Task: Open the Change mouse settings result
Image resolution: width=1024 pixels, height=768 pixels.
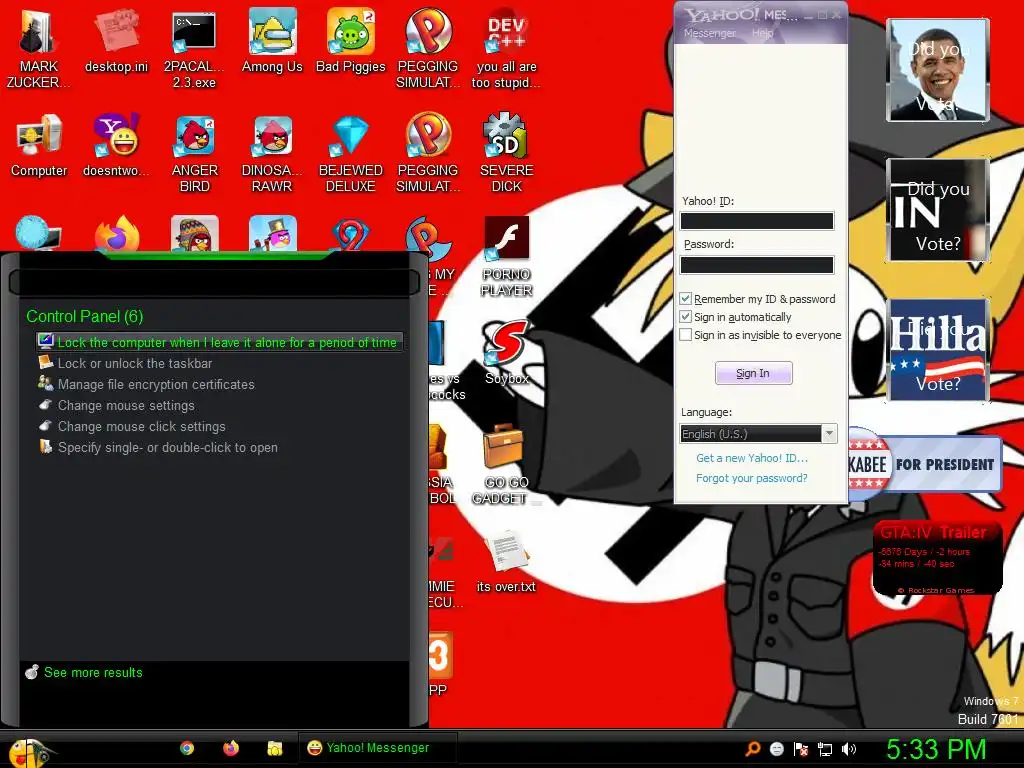Action: (x=125, y=405)
